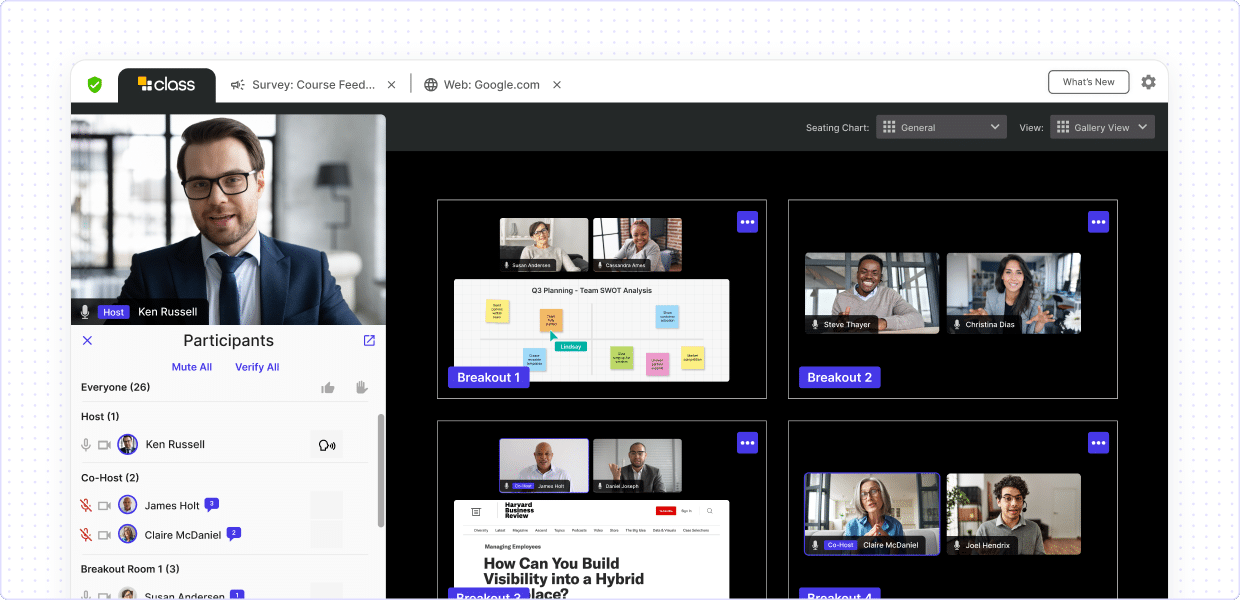Open Breakout 1 more options menu

pyautogui.click(x=747, y=222)
